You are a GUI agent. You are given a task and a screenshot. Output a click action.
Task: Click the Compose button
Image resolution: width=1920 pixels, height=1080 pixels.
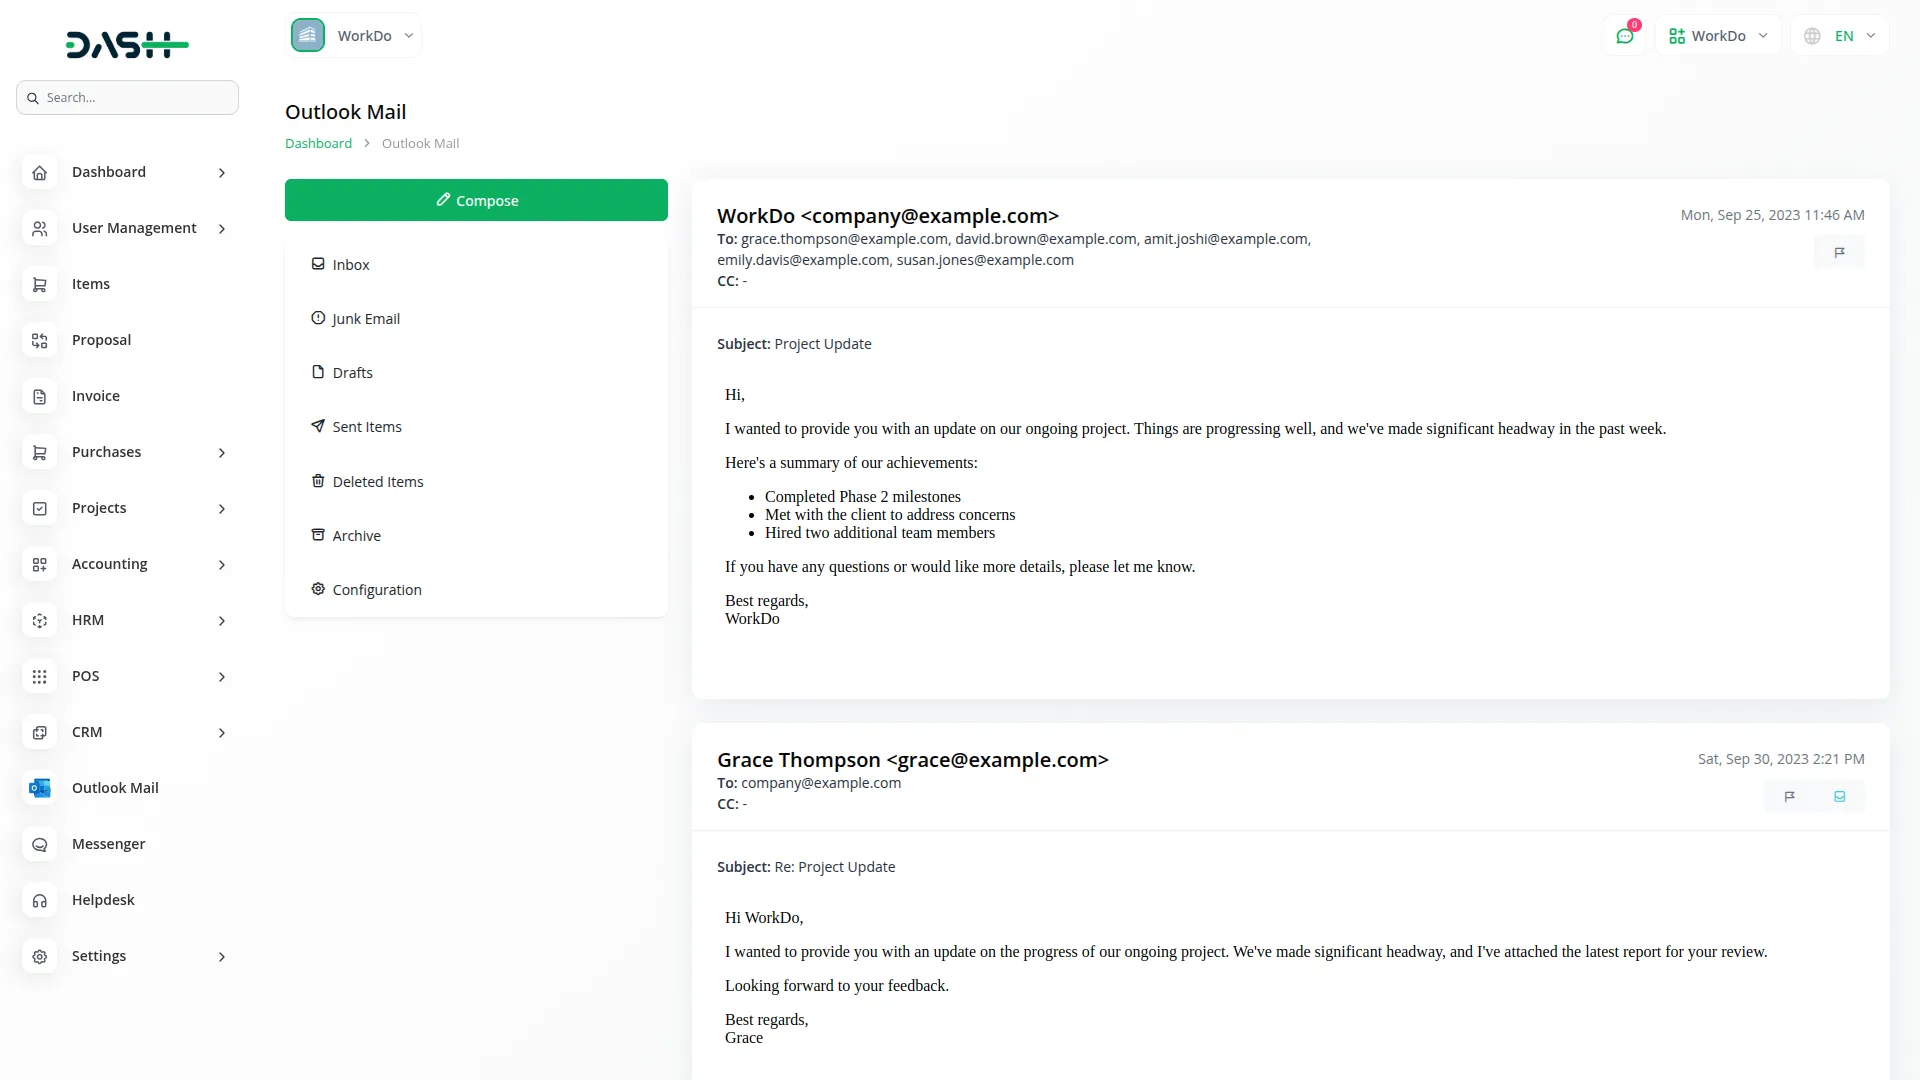[x=476, y=200]
